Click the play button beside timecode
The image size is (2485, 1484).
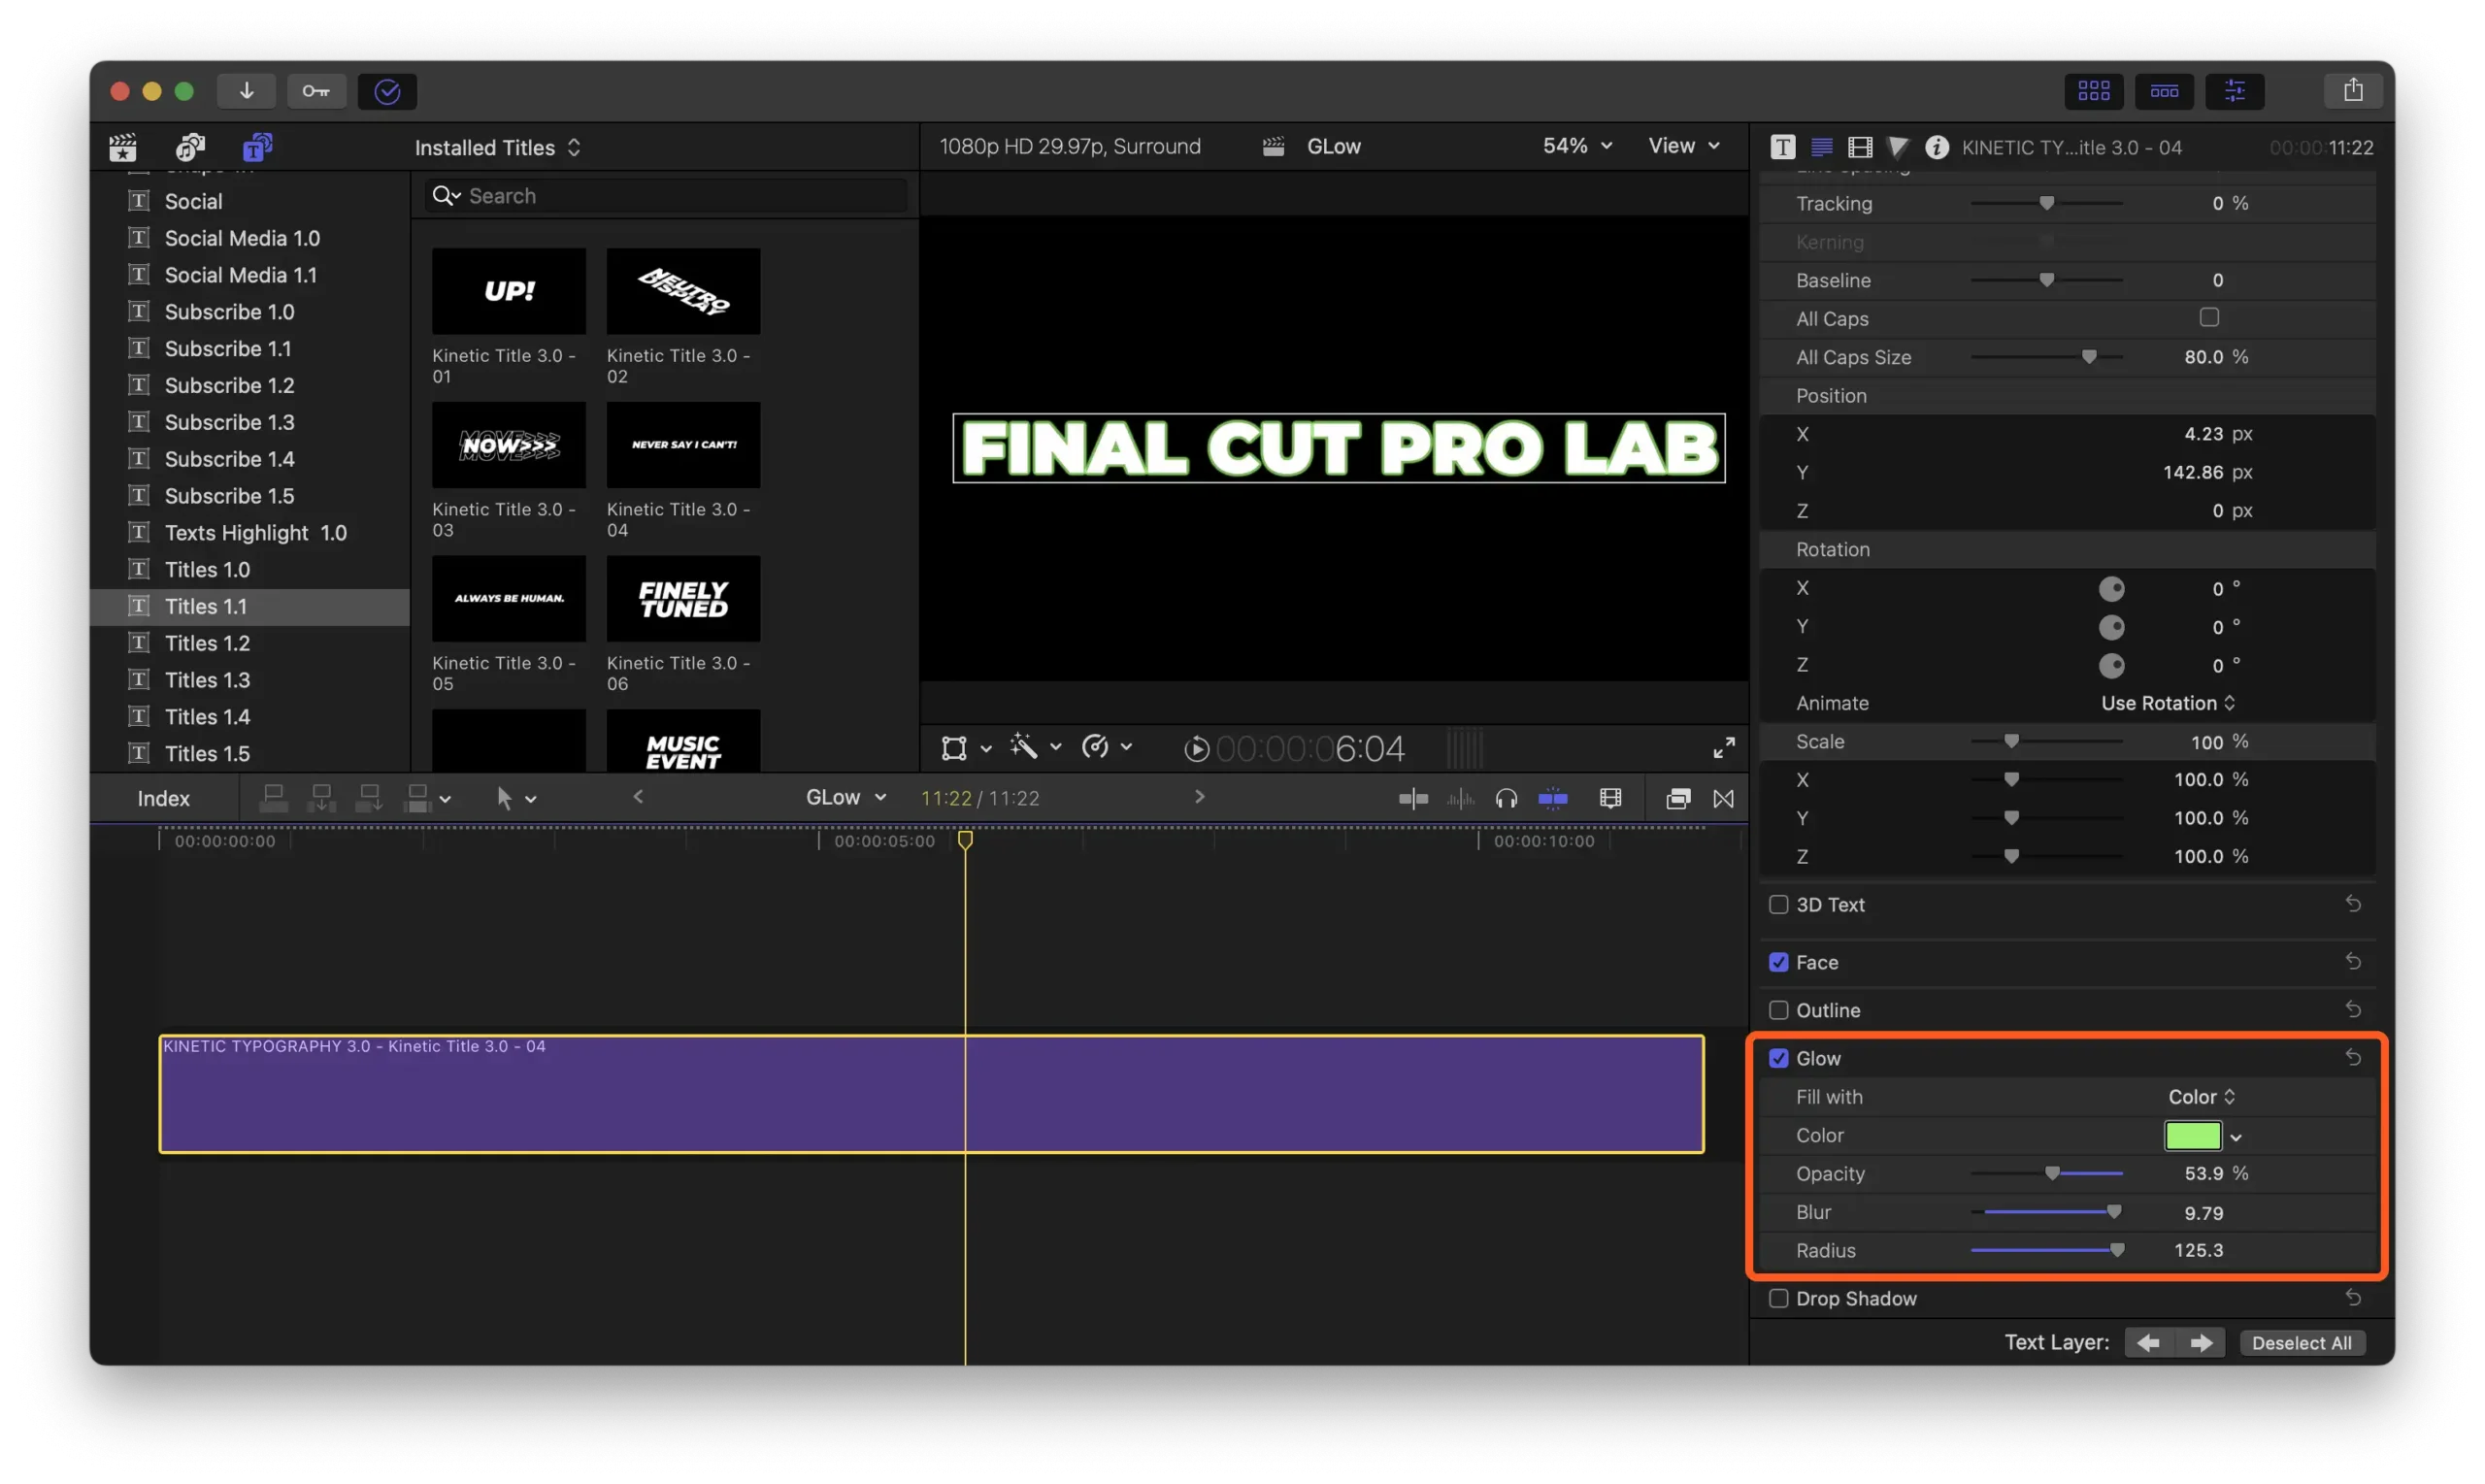tap(1196, 748)
